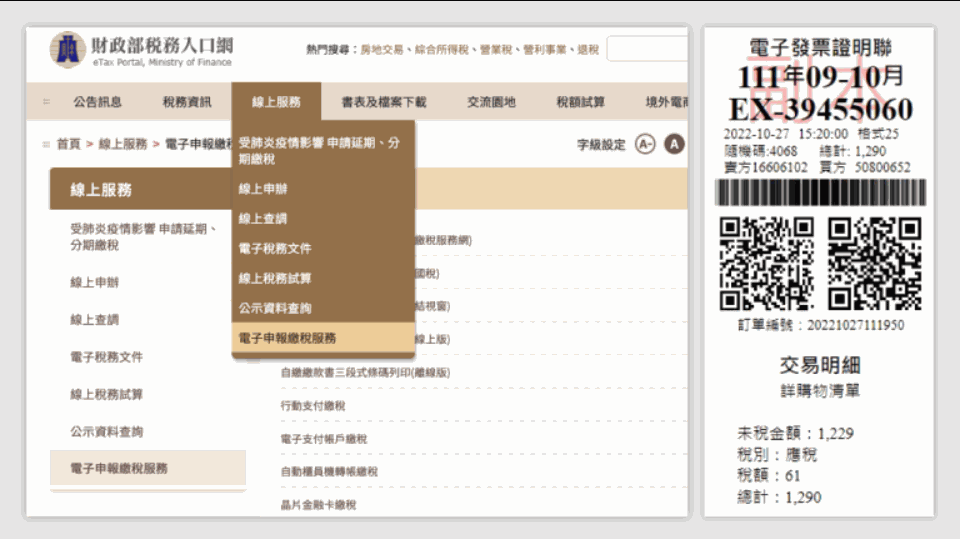Click the 交易明細 heading on invoice
Image resolution: width=960 pixels, height=539 pixels.
pos(820,366)
